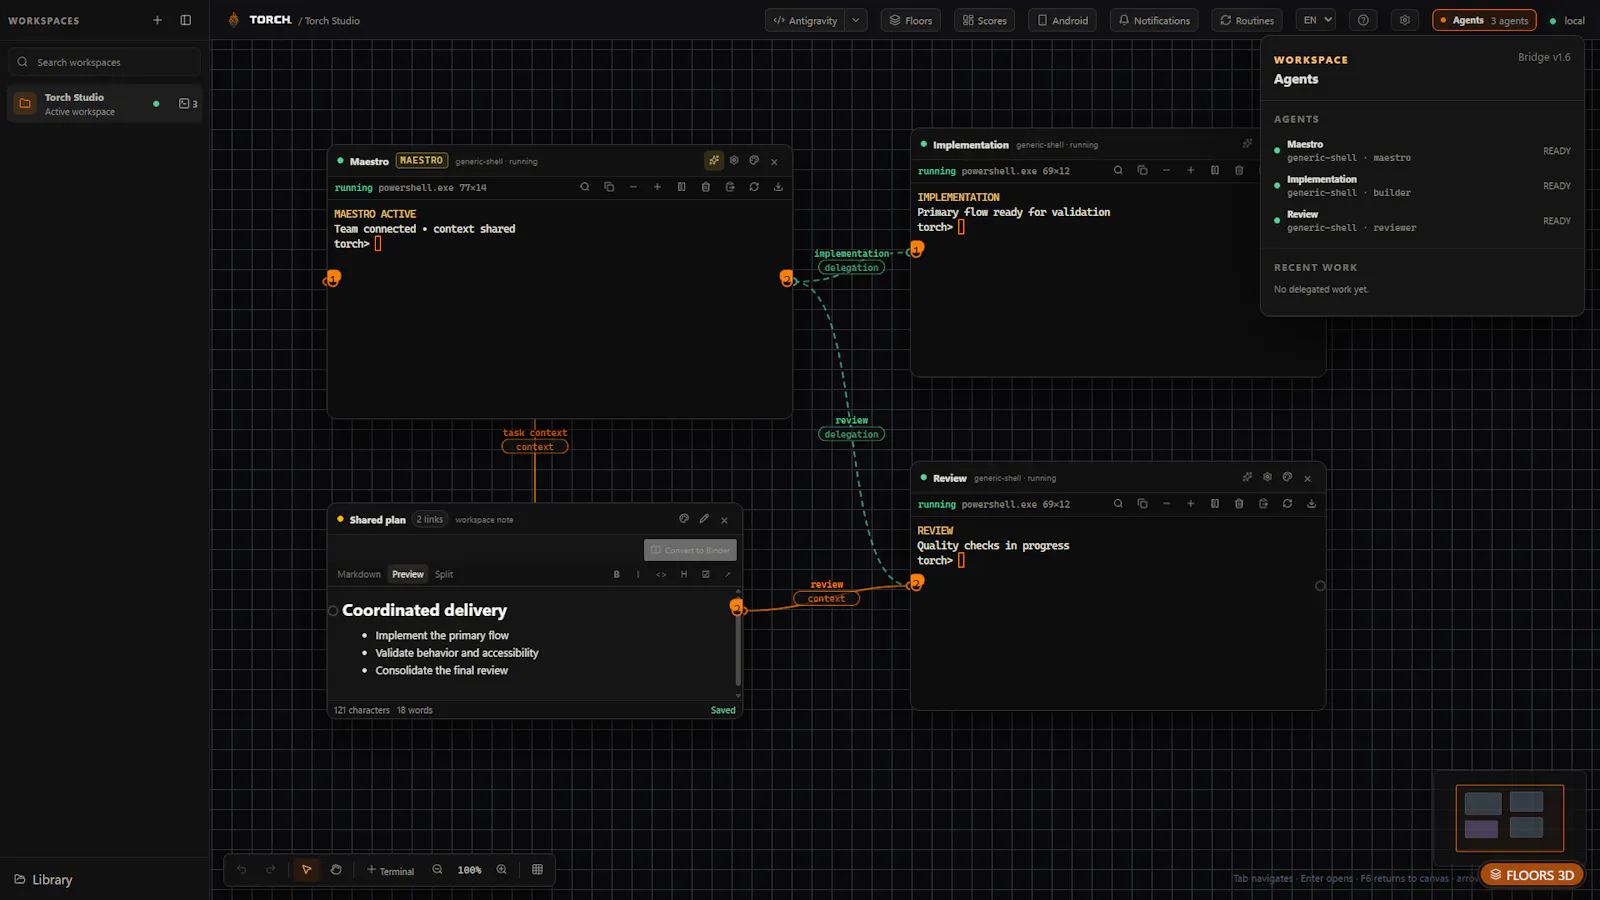Zoom in the canvas
The height and width of the screenshot is (900, 1600).
(502, 870)
